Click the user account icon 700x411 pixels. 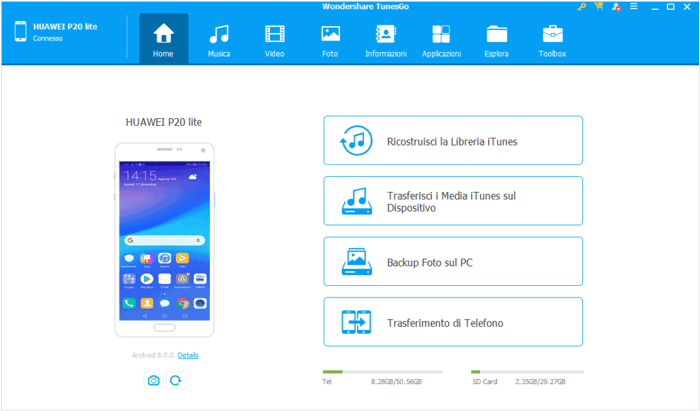[614, 7]
